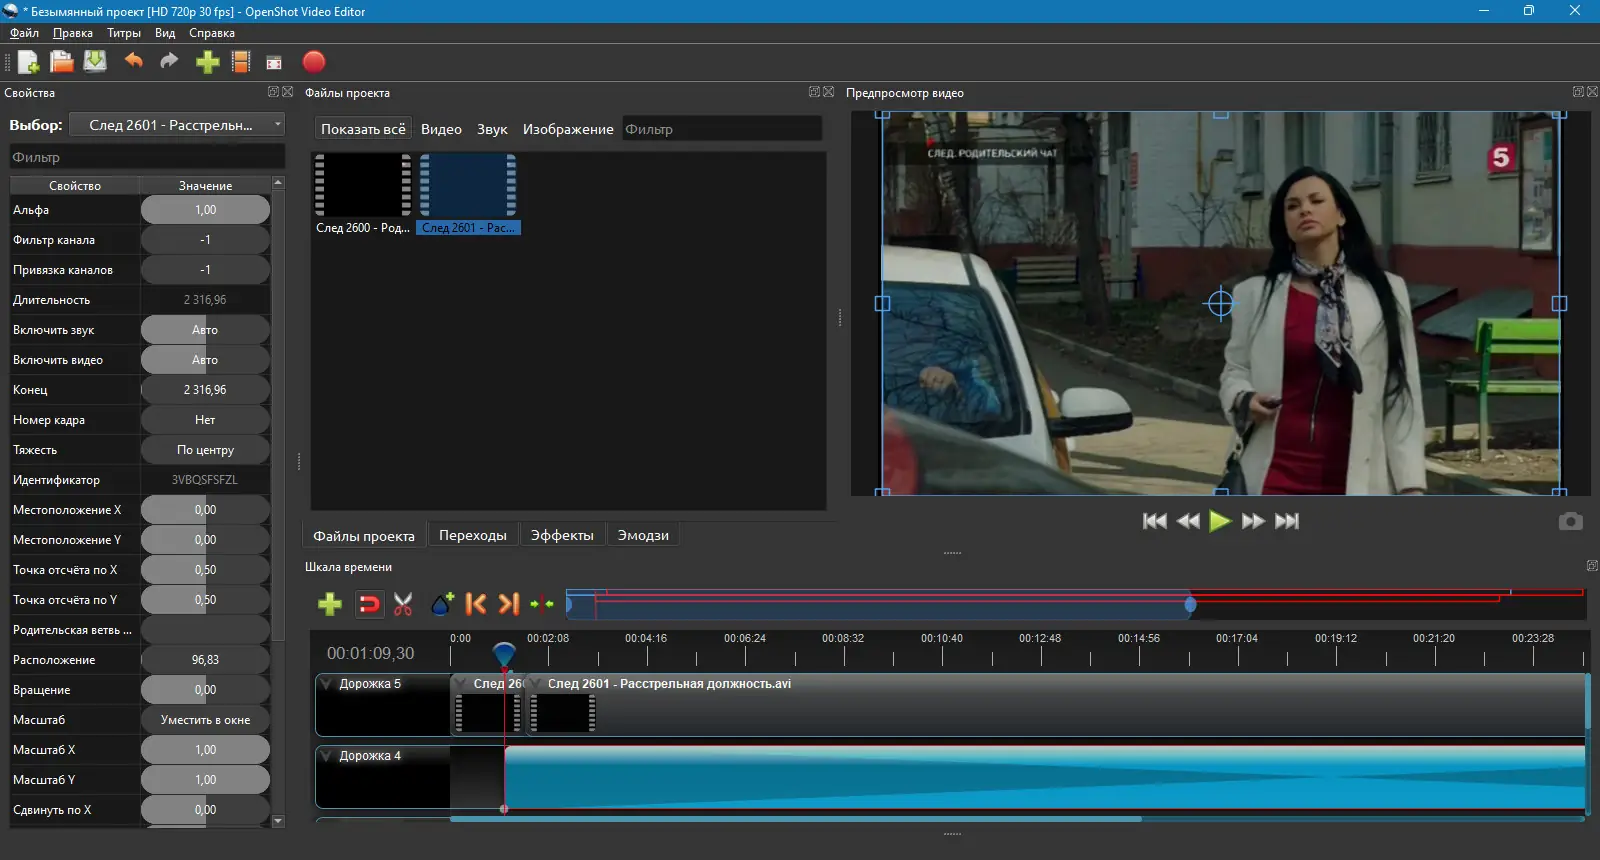Viewport: 1600px width, 860px height.
Task: Click the Альфа value slider
Action: (205, 210)
